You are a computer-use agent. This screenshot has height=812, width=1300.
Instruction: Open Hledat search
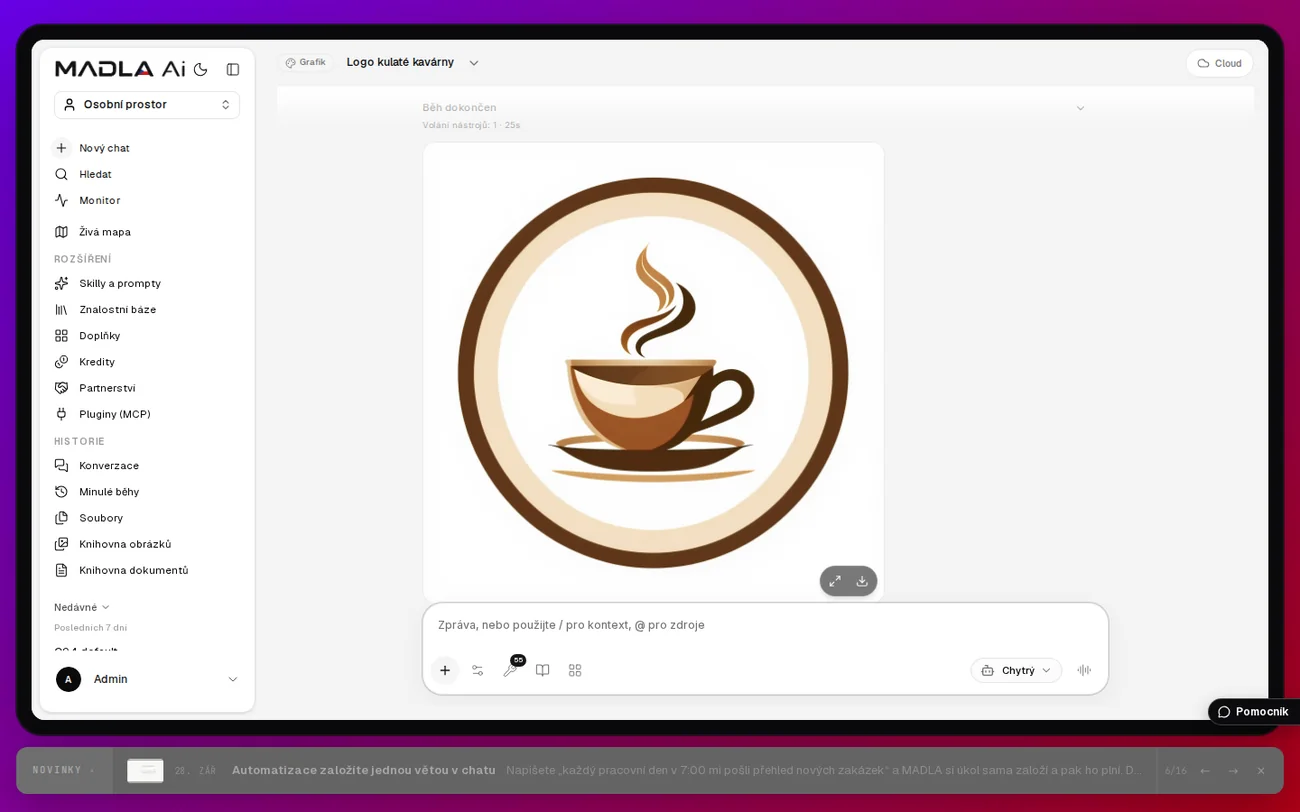pyautogui.click(x=95, y=174)
